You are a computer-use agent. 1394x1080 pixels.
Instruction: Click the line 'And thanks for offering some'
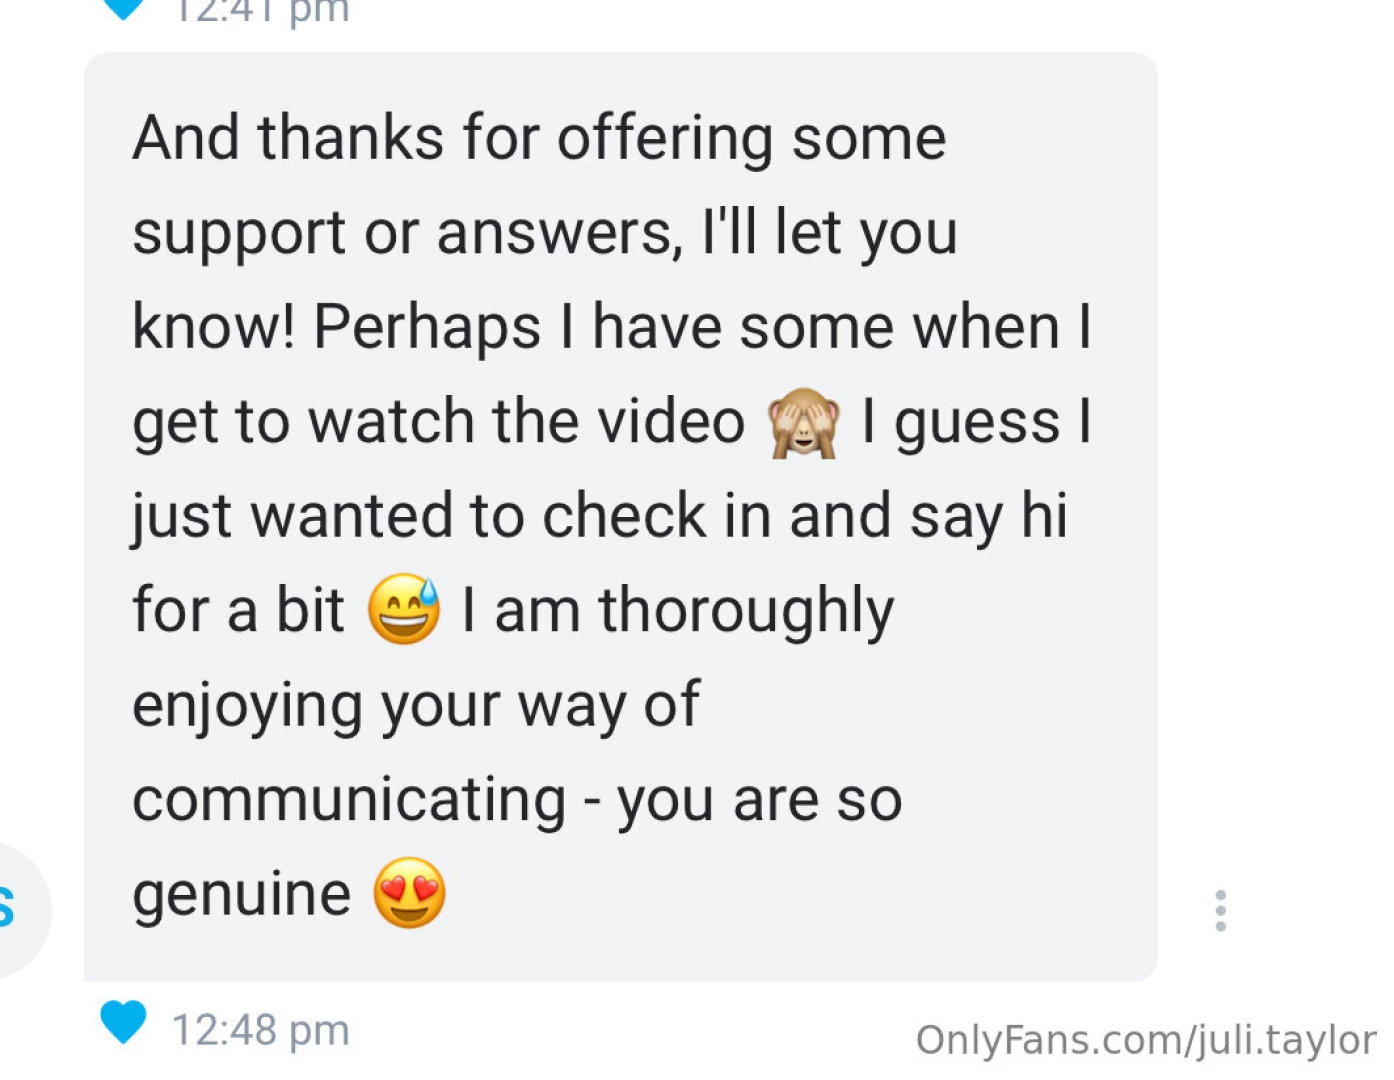(x=539, y=137)
